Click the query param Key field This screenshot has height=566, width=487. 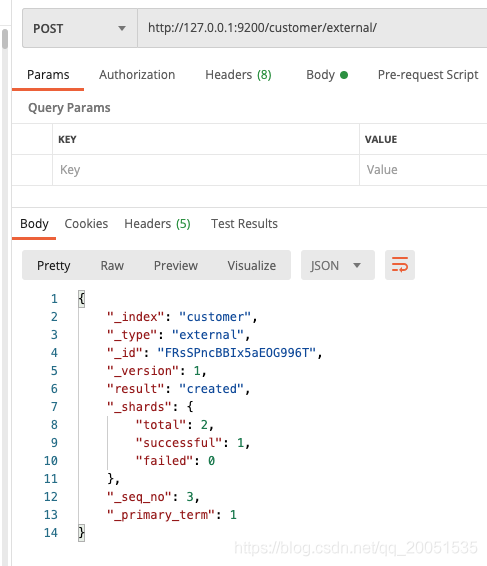tap(206, 170)
